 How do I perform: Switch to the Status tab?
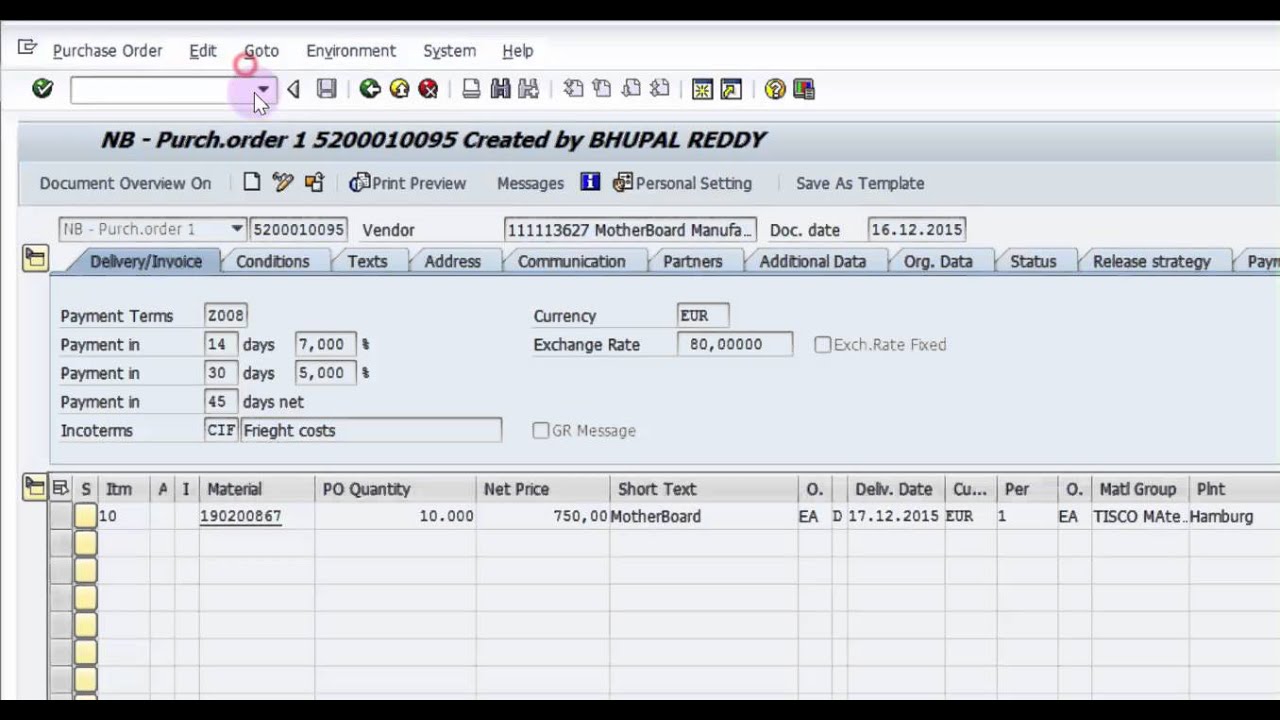1033,261
